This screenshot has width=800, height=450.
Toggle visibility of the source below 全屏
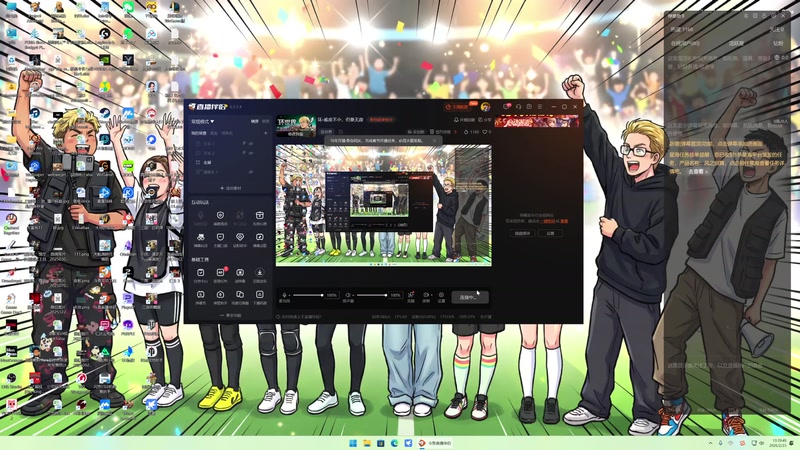point(251,172)
